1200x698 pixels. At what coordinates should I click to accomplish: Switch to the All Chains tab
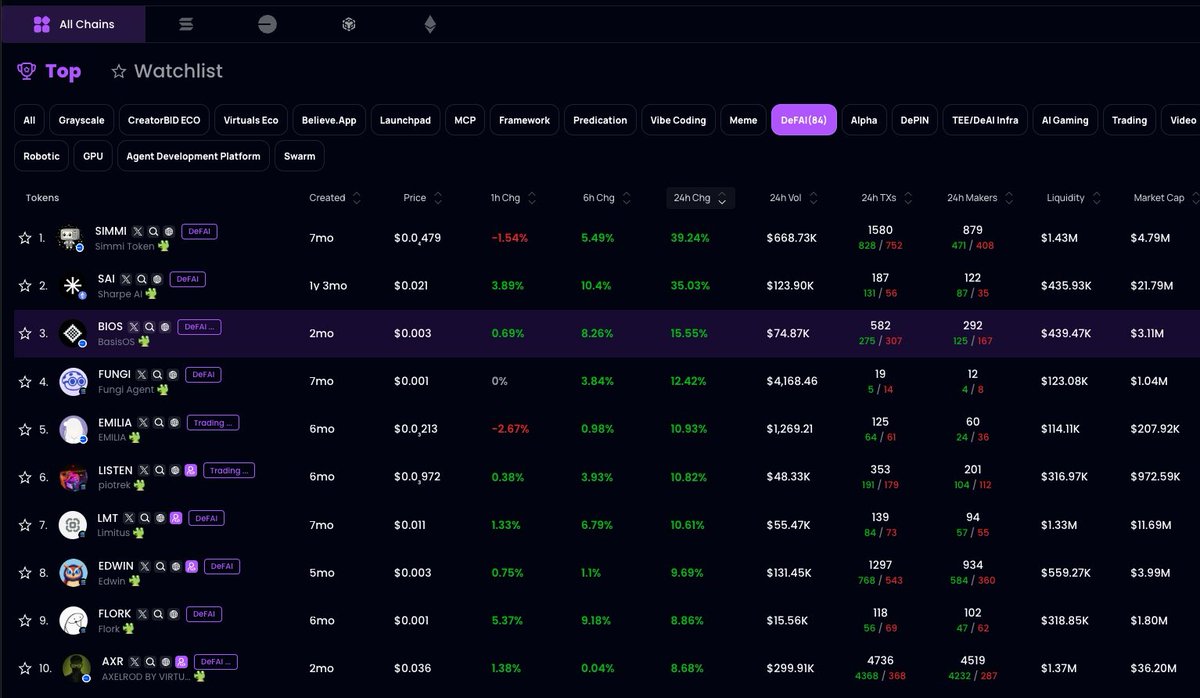(74, 24)
